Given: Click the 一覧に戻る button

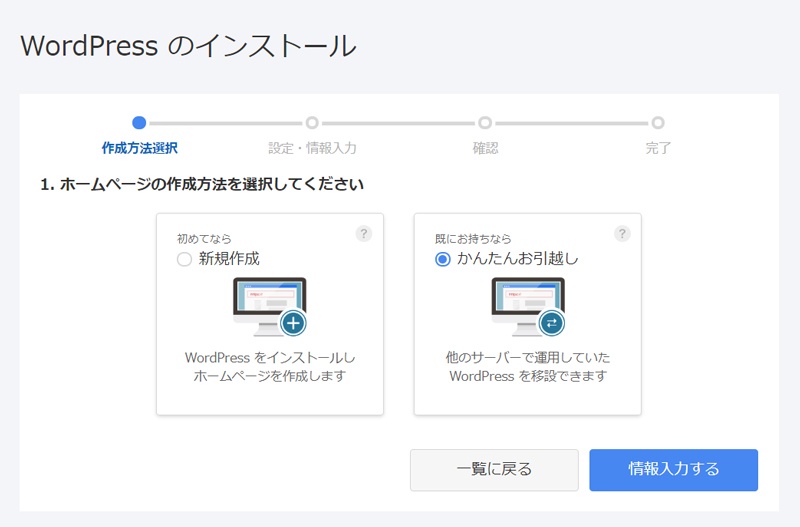Looking at the screenshot, I should point(494,470).
